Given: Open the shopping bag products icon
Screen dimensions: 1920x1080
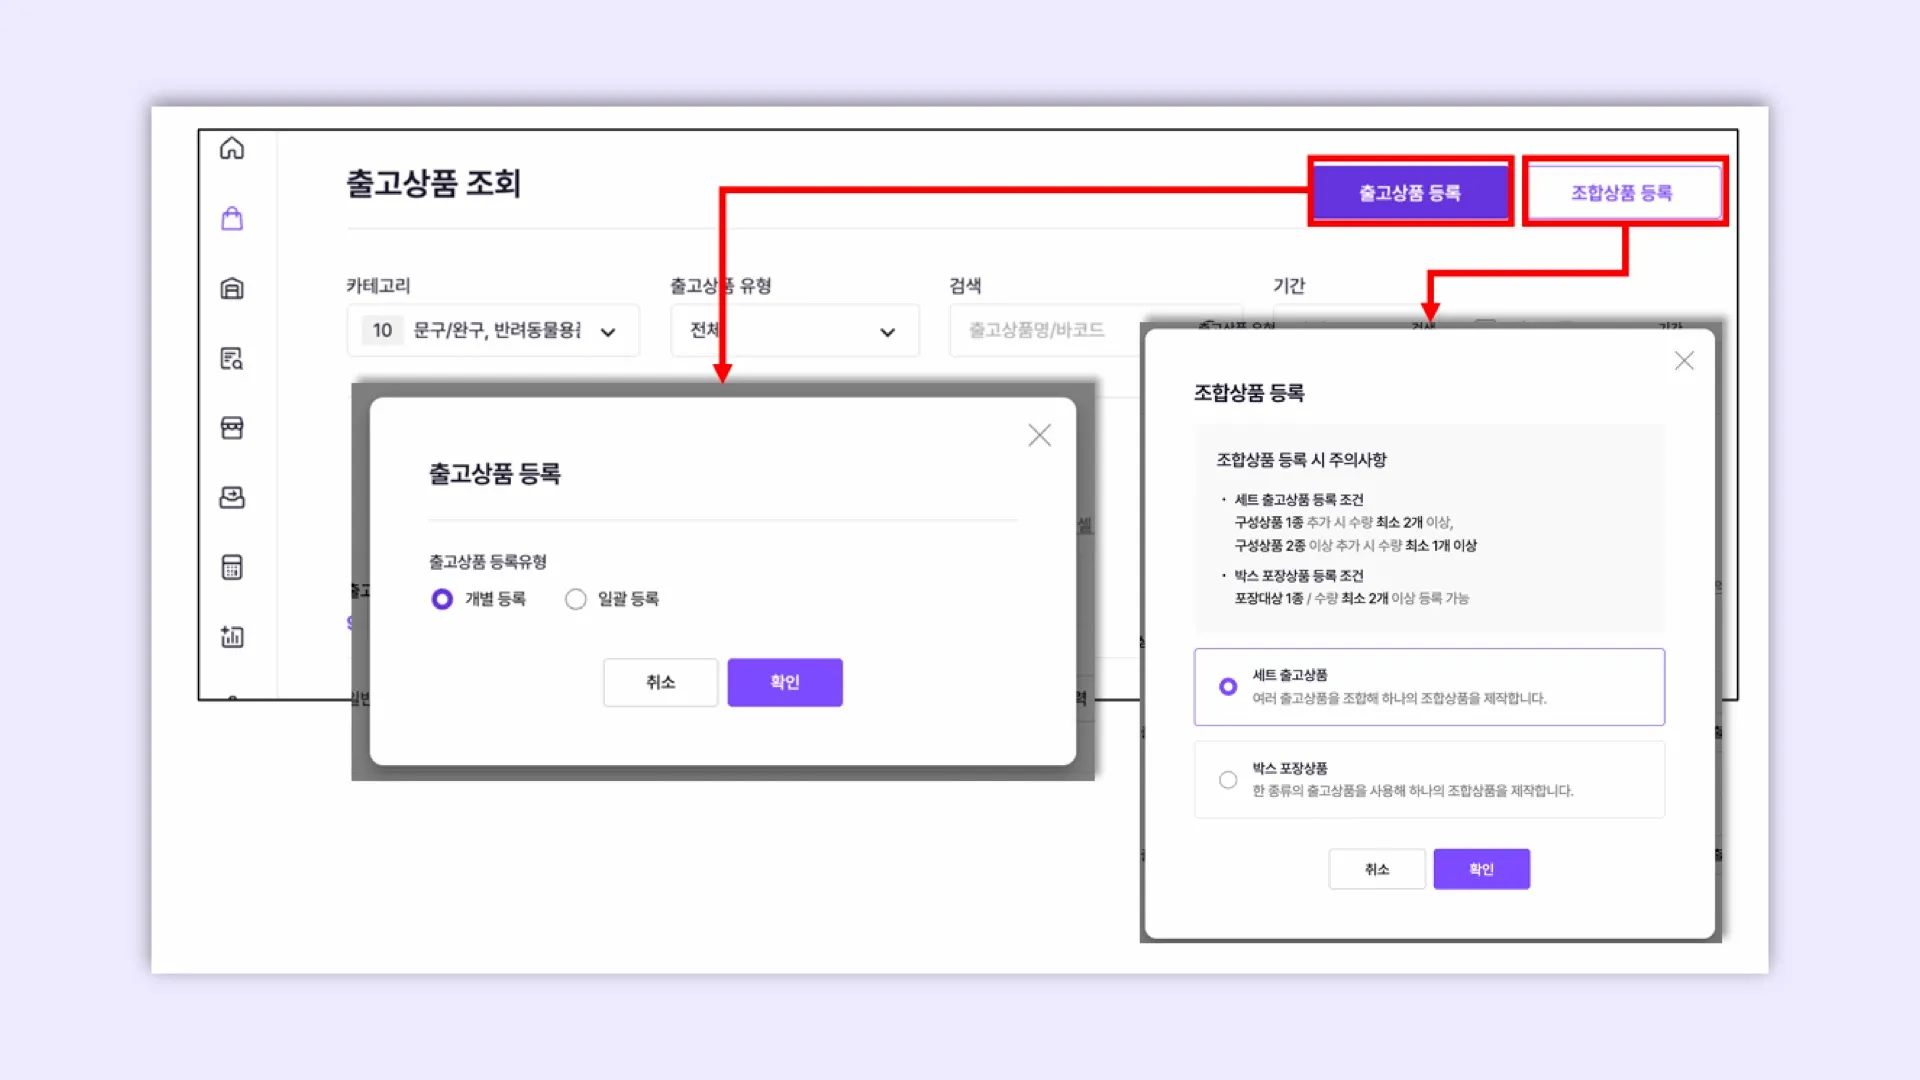Looking at the screenshot, I should pos(232,219).
